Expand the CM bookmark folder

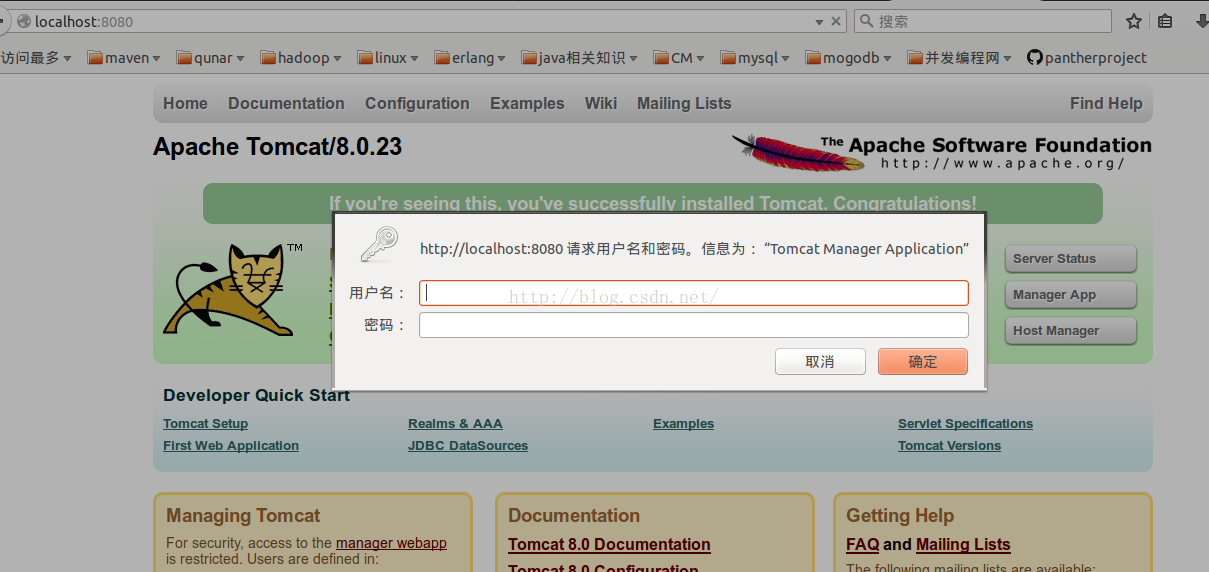coord(679,58)
